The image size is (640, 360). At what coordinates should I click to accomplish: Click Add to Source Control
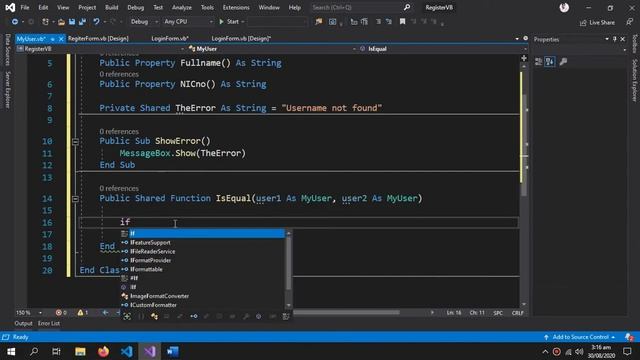(580, 337)
